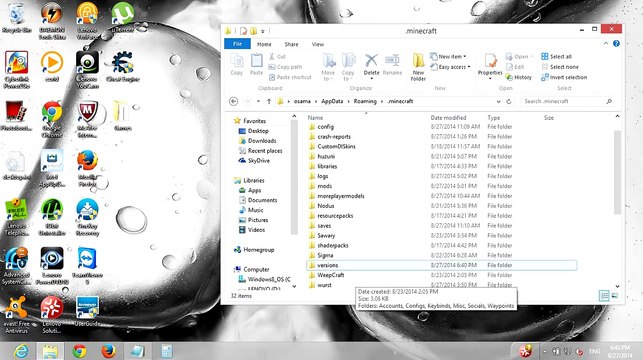This screenshot has width=643, height=360.
Task: Open the Explorer Help icon
Action: pyautogui.click(x=616, y=43)
